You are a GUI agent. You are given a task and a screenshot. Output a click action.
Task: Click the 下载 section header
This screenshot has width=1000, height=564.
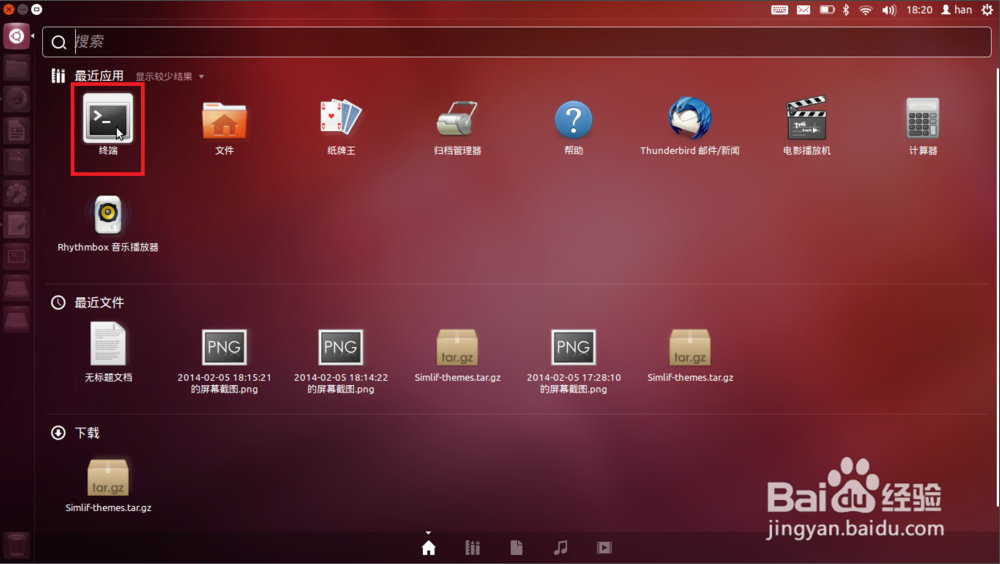coord(87,433)
